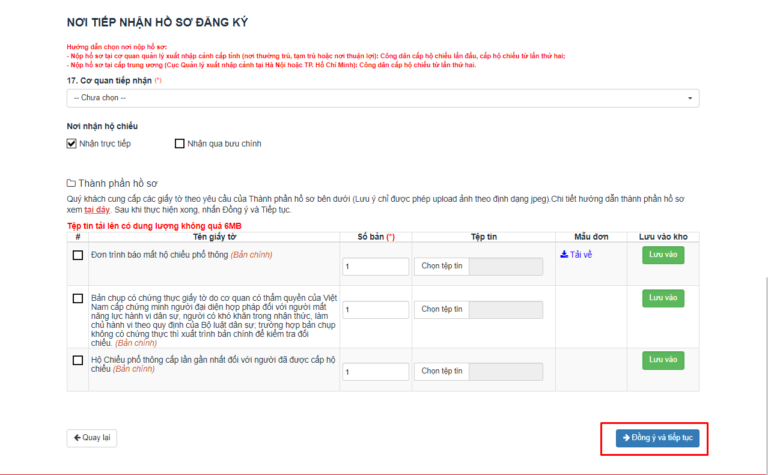Go back with Quay lại button
768x475 pixels.
[92, 438]
